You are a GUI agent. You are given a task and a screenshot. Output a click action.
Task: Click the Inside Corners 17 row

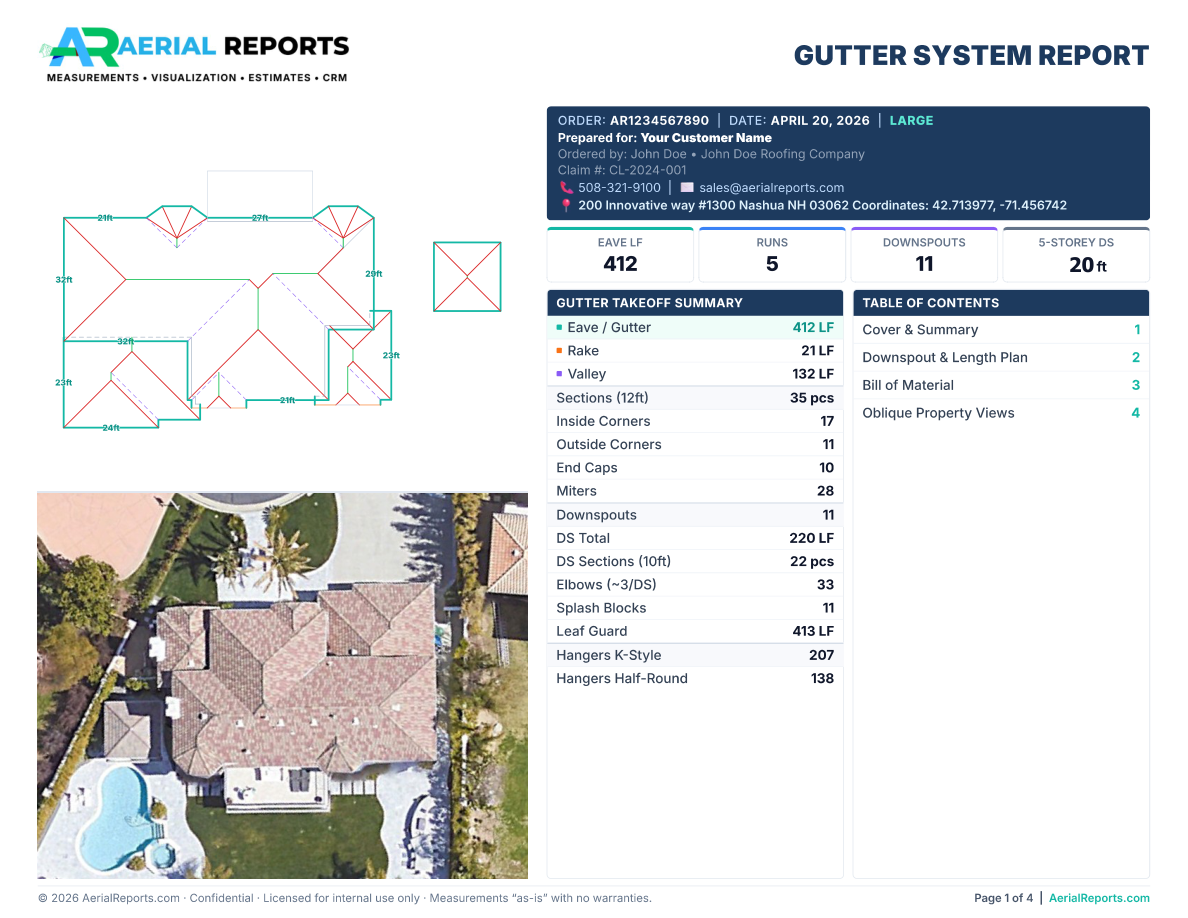(695, 421)
